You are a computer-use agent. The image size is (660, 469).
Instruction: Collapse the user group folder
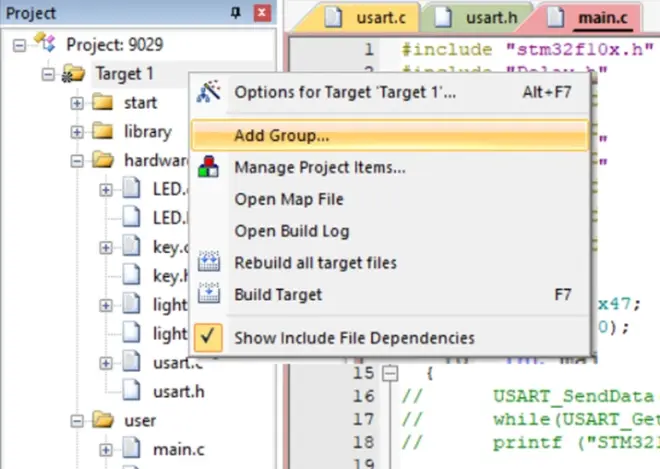(x=77, y=421)
